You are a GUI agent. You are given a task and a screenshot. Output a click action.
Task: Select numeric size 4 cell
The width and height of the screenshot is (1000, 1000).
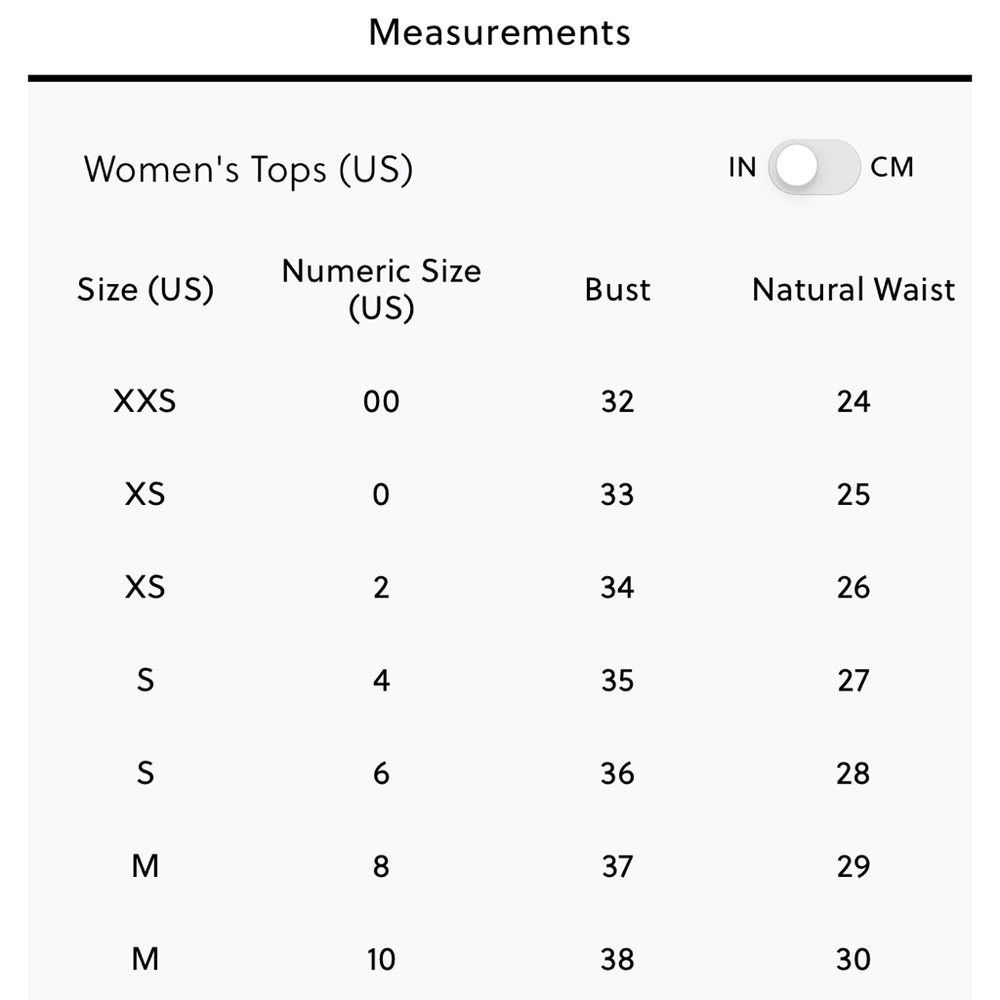[381, 681]
